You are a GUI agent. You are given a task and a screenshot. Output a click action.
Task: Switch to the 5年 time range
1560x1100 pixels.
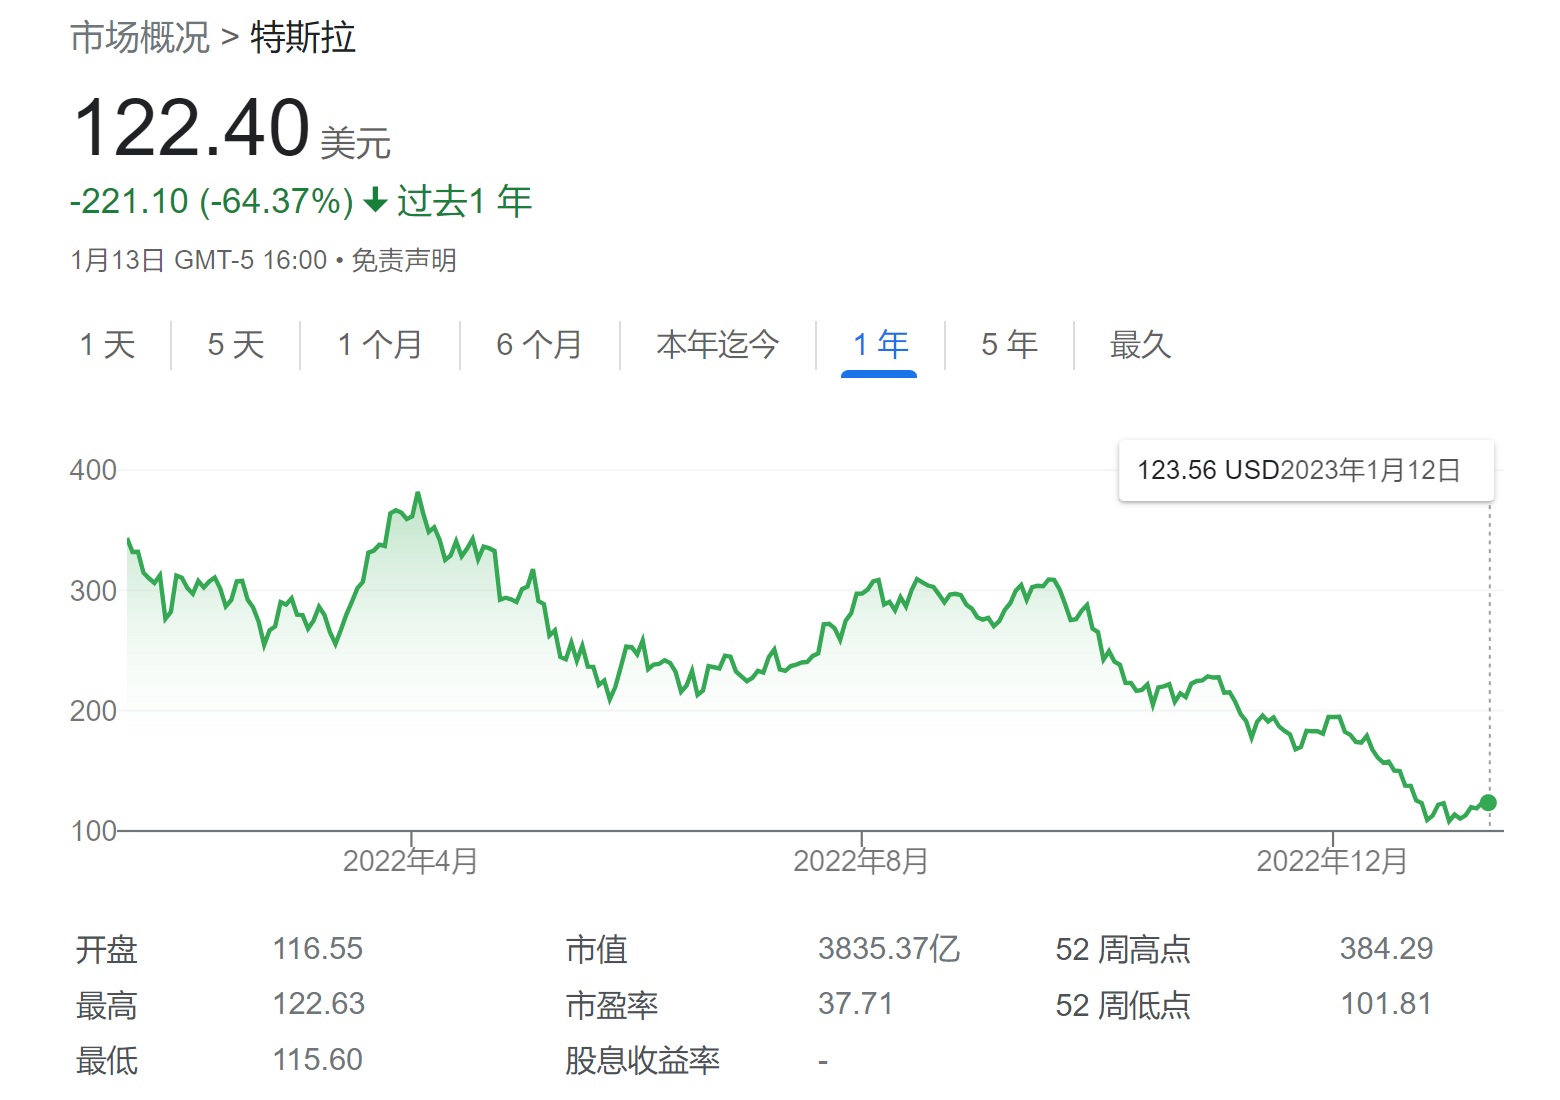click(1008, 344)
